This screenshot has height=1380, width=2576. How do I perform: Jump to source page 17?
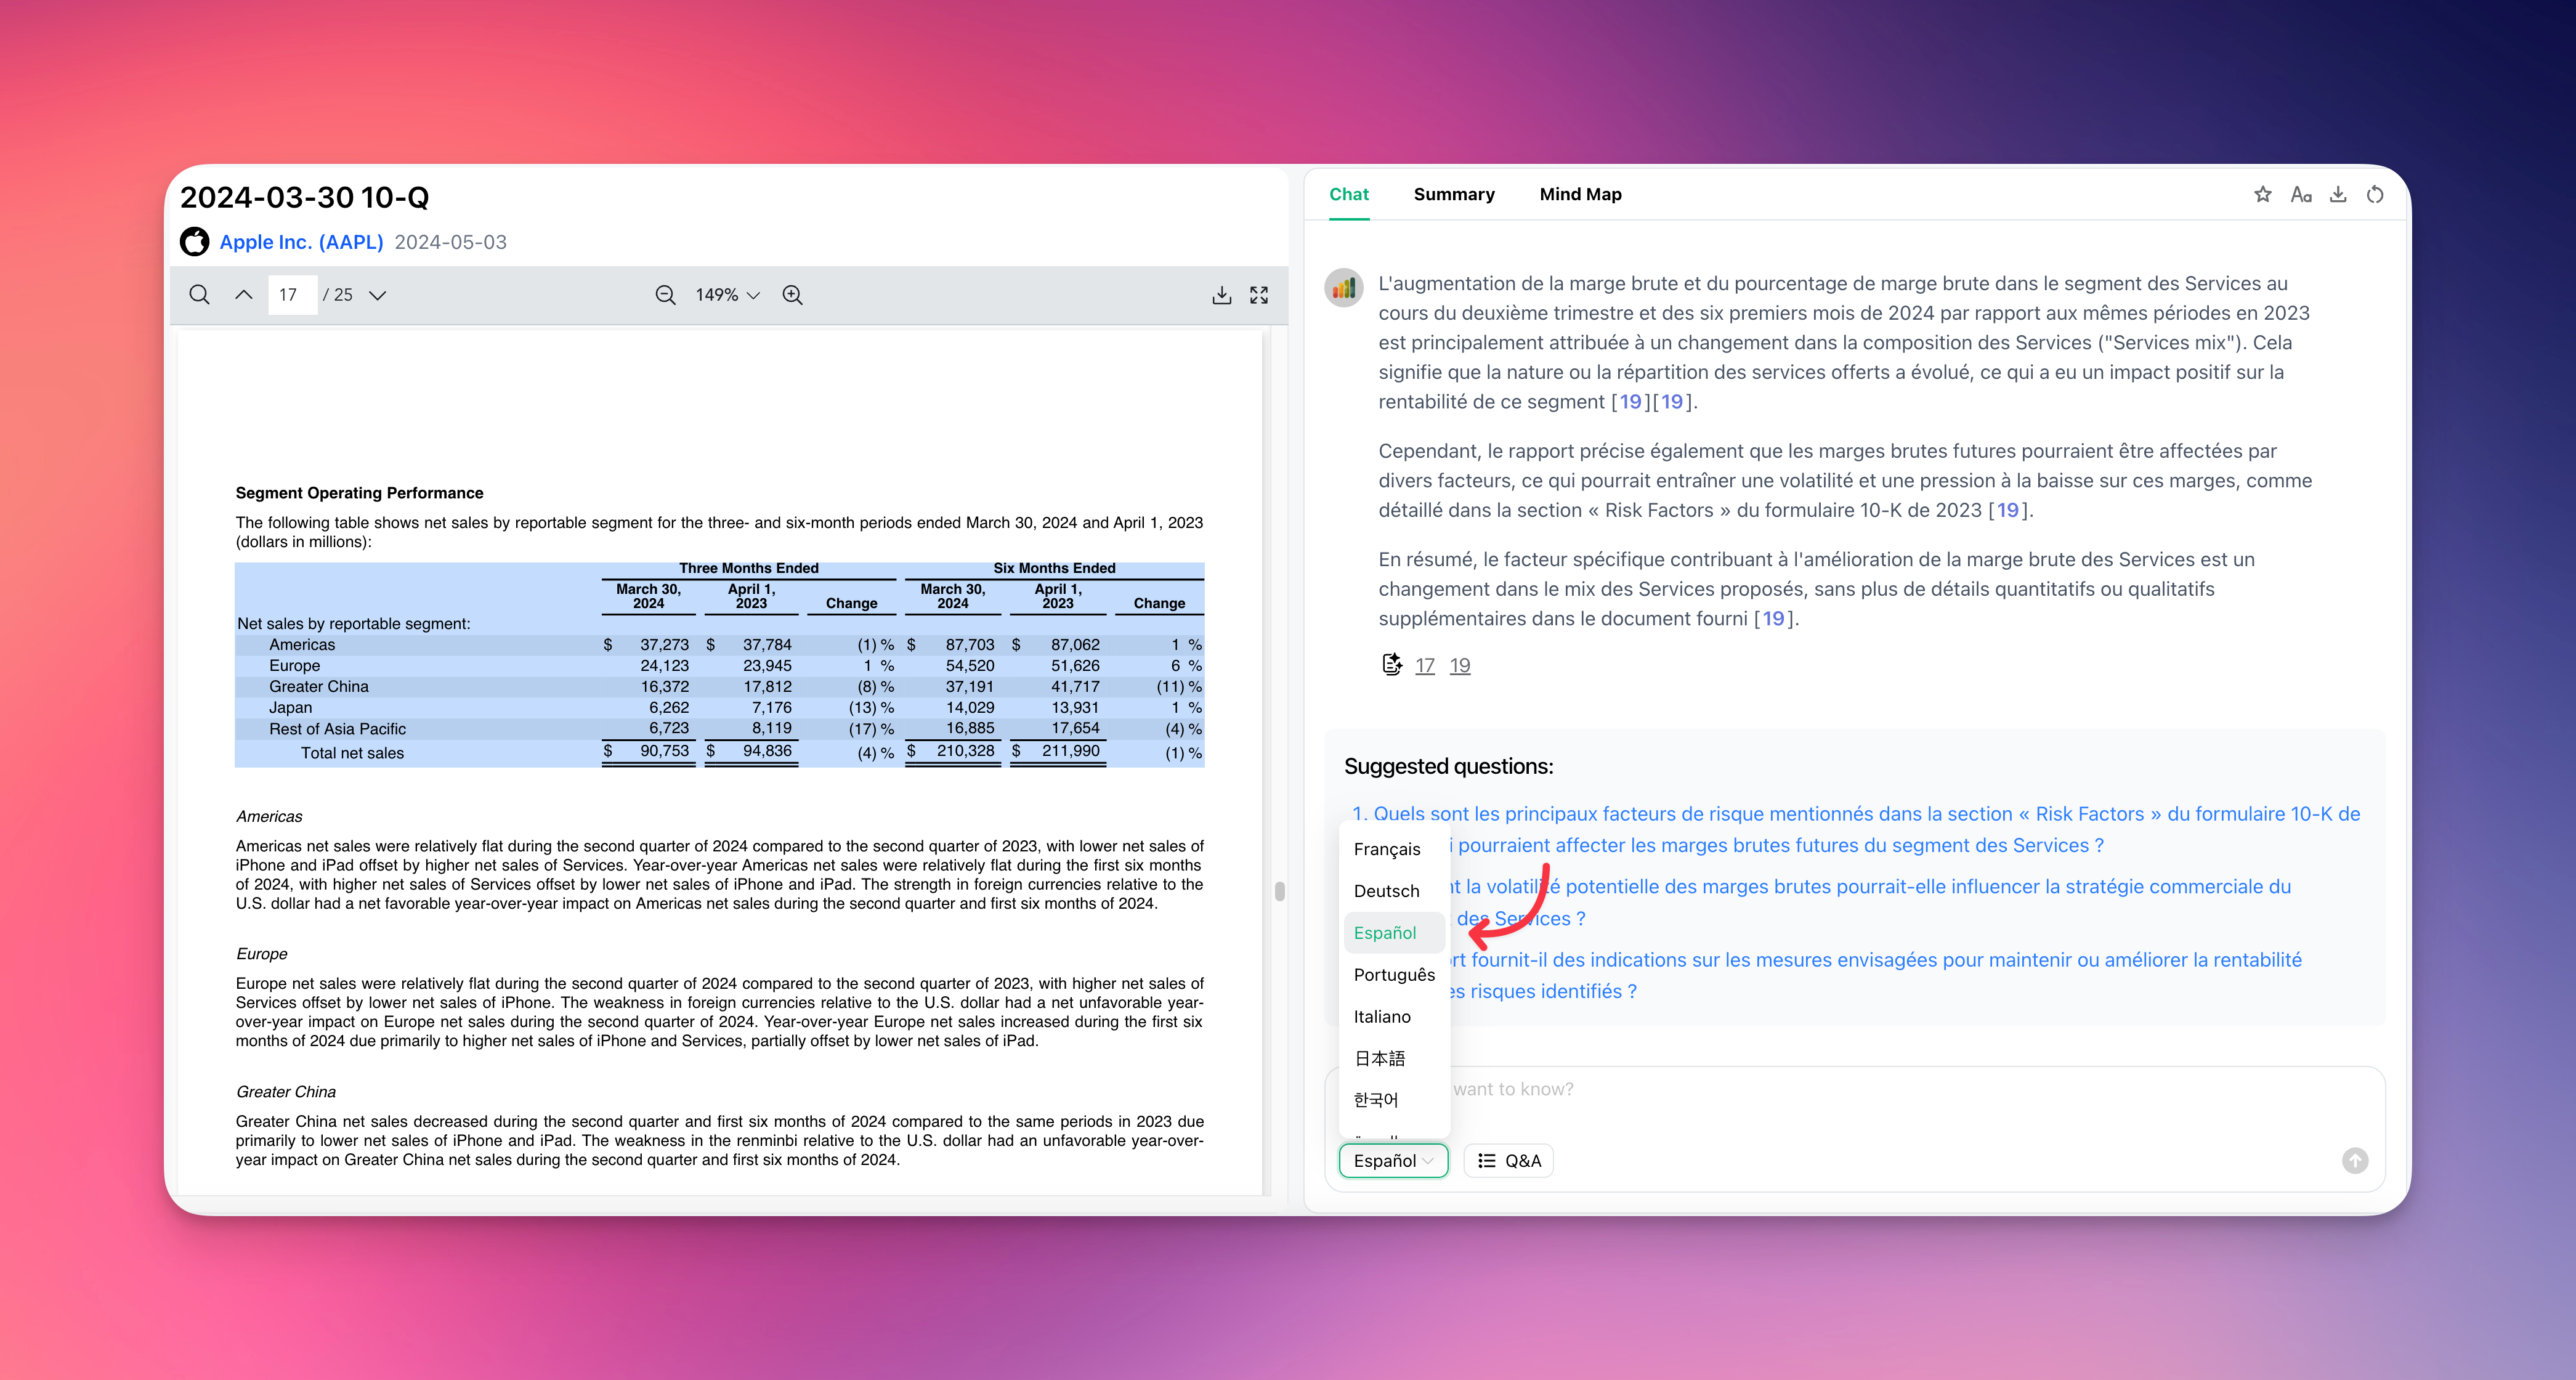coord(1424,666)
